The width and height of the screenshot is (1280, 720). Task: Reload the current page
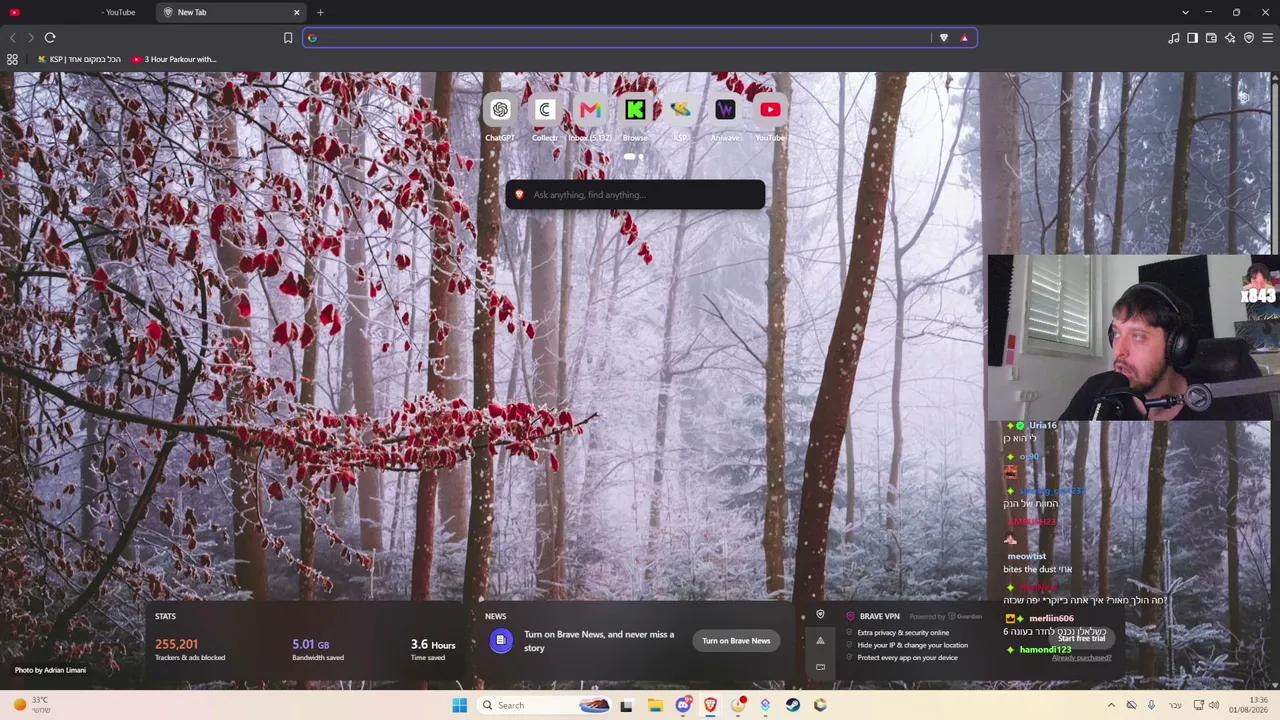point(50,38)
